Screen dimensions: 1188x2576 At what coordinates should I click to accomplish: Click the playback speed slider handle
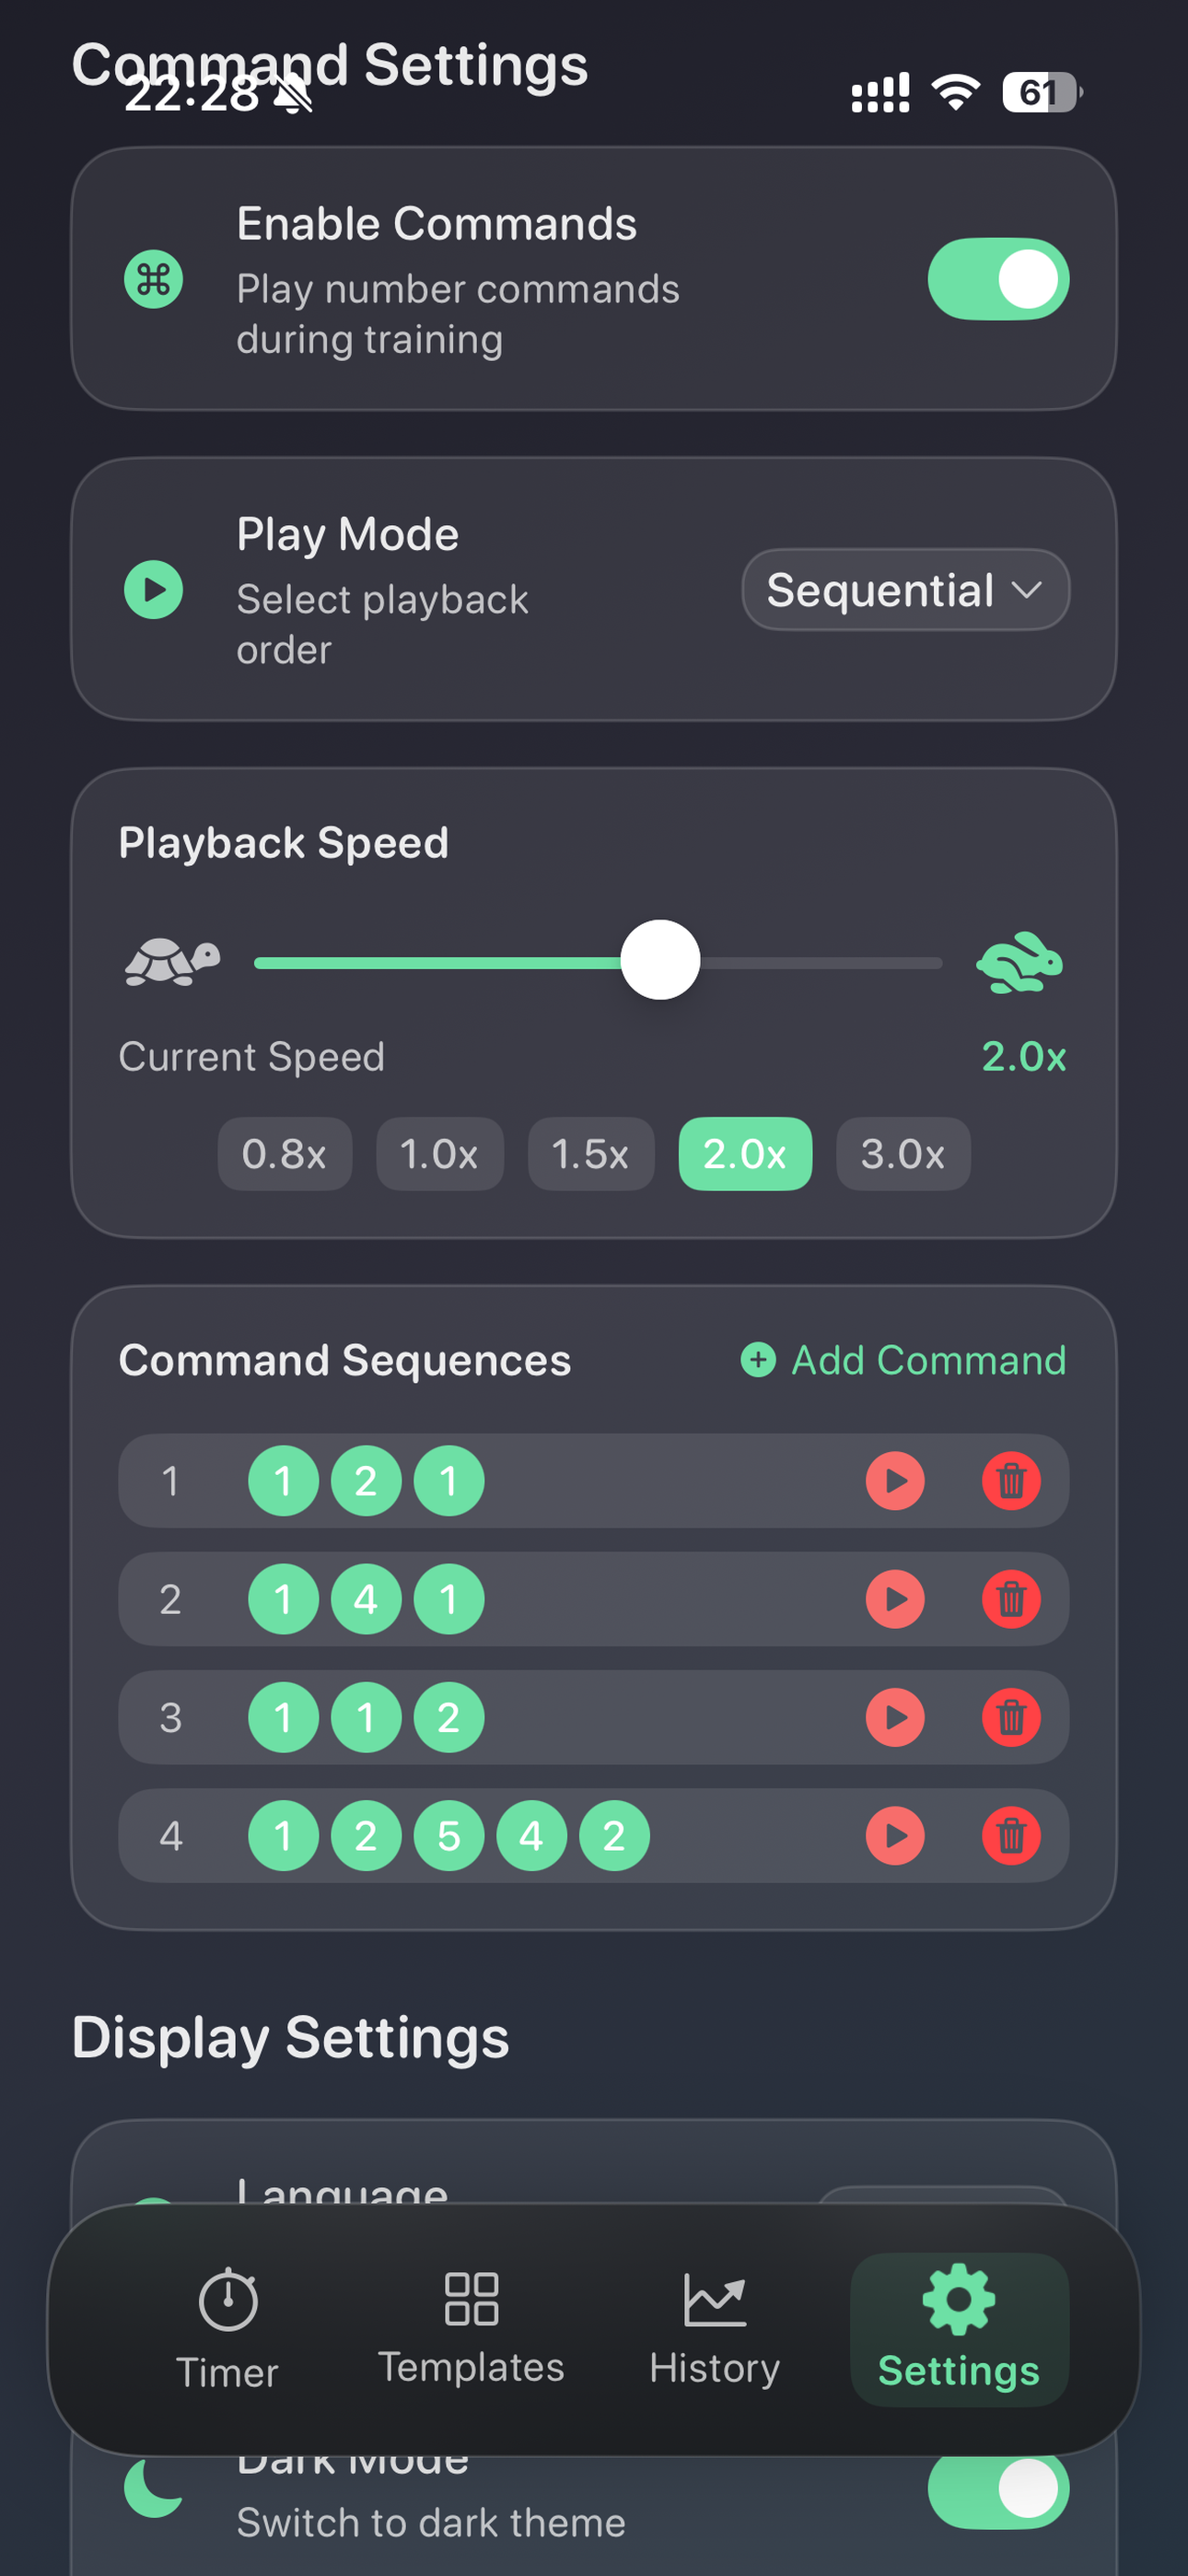coord(660,960)
